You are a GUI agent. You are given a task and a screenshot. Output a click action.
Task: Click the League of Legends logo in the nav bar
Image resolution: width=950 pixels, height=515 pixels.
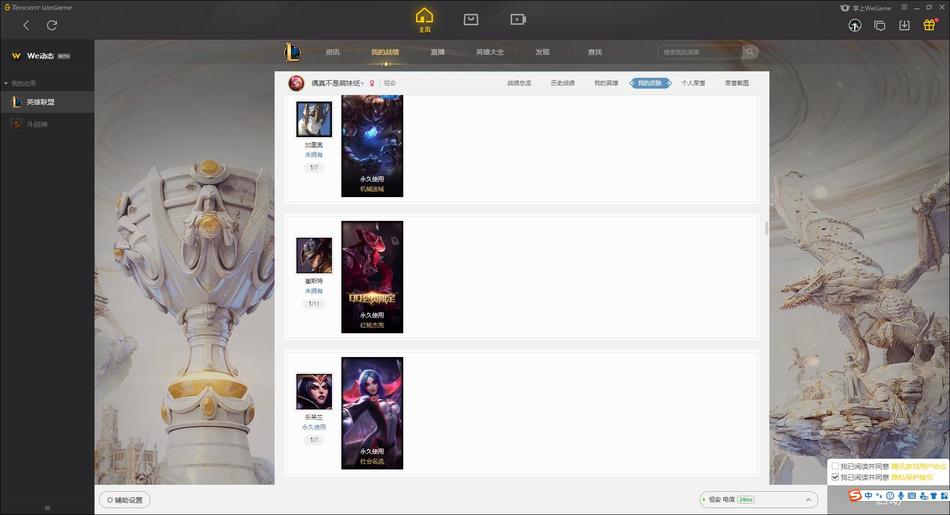[x=292, y=52]
